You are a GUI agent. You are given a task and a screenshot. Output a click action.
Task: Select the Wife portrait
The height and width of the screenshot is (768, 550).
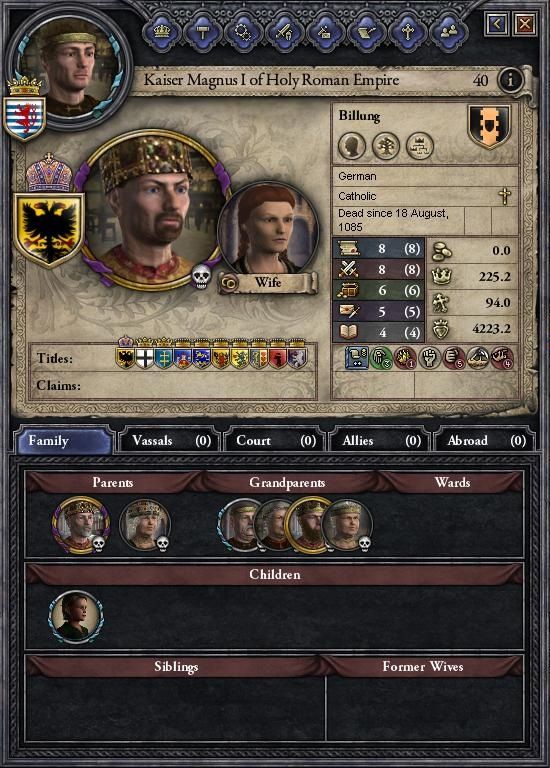point(267,229)
